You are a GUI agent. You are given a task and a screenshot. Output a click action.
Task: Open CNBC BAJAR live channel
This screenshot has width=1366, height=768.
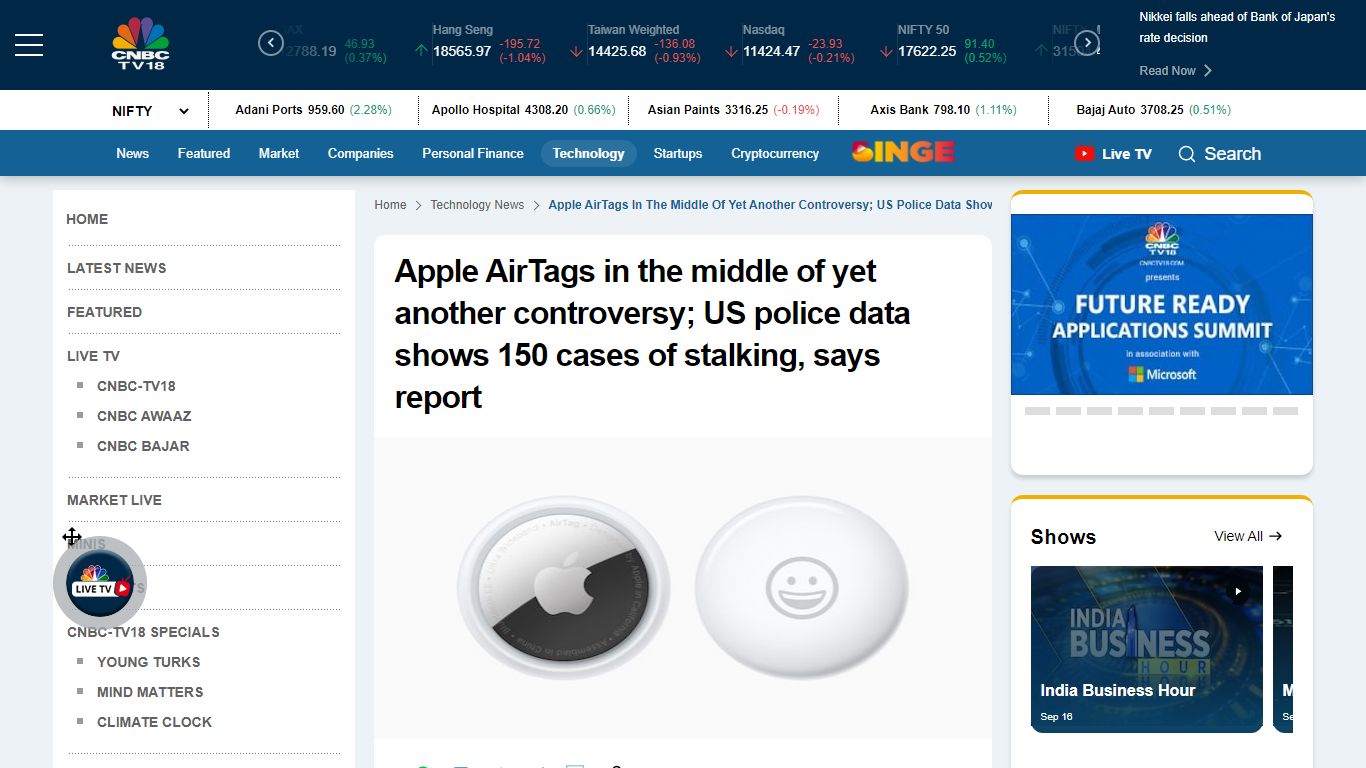pos(143,446)
